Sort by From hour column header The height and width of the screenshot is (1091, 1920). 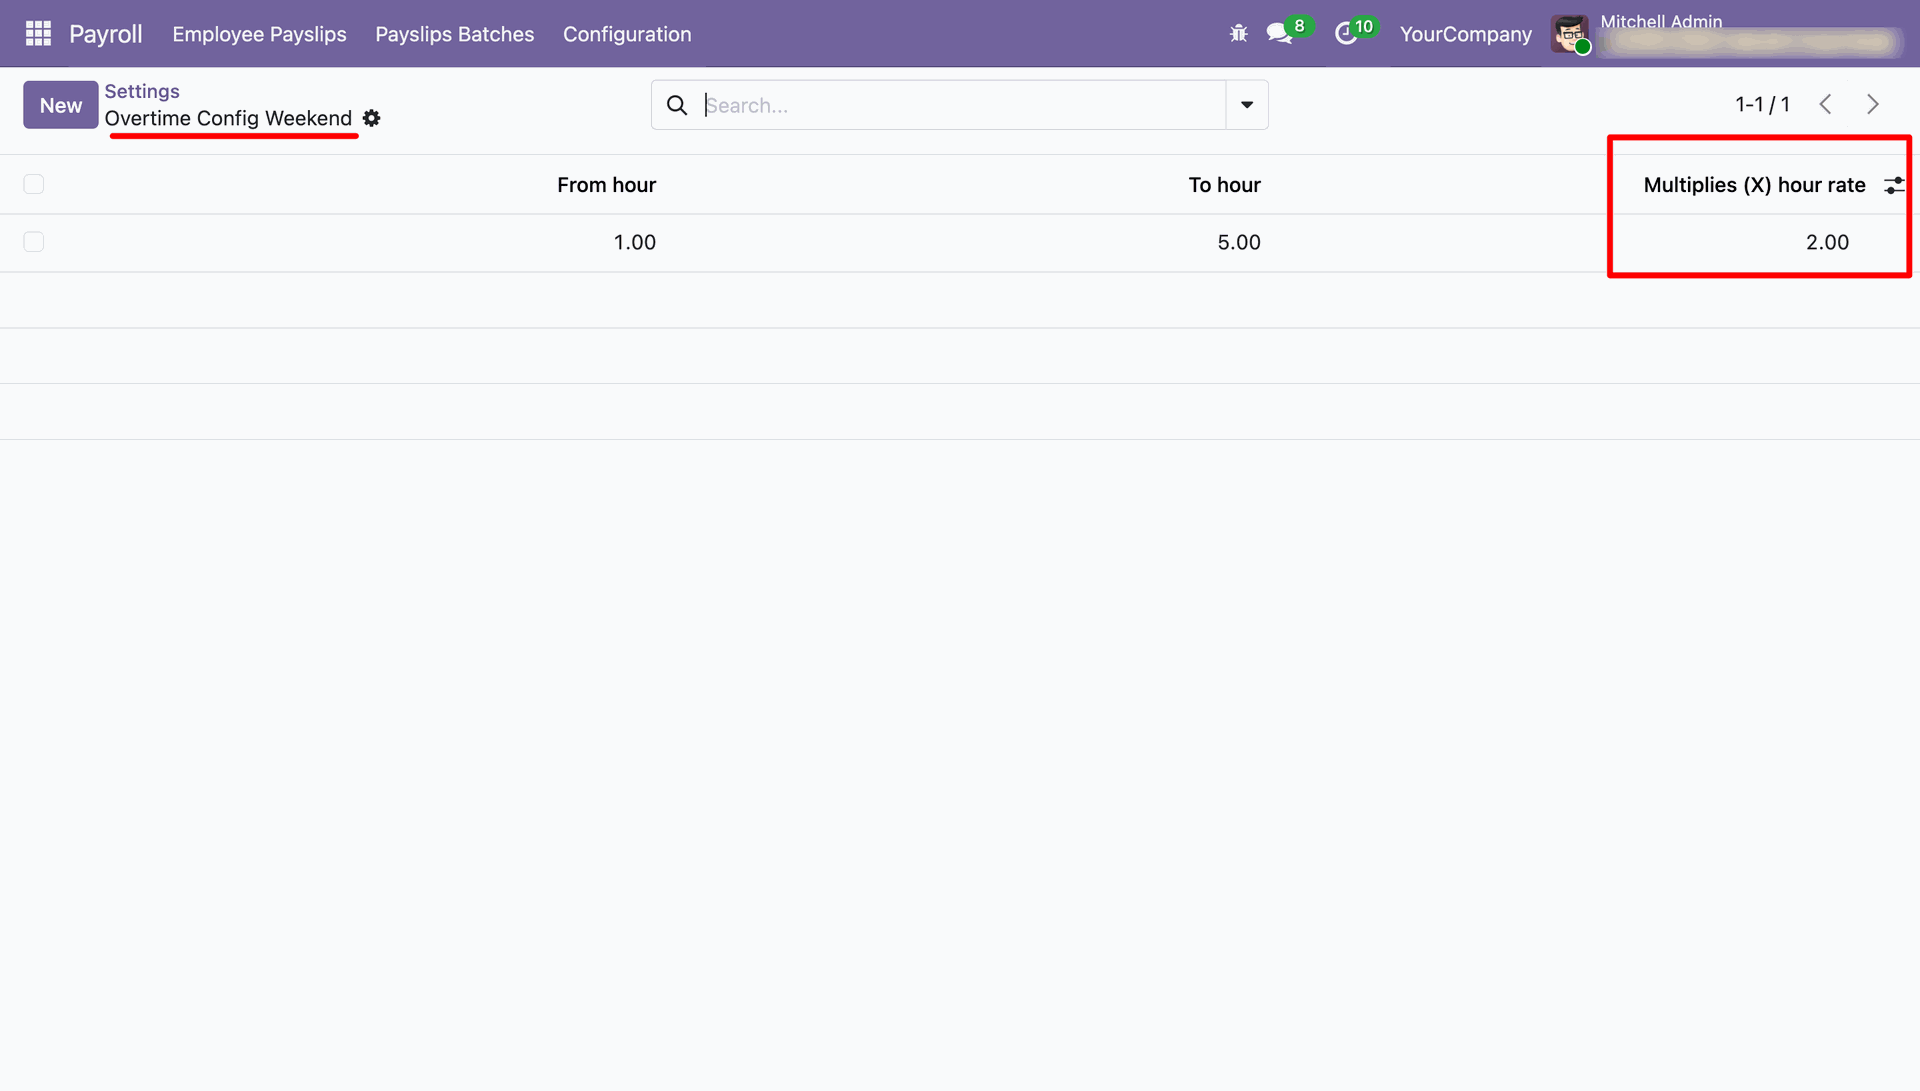(x=606, y=185)
